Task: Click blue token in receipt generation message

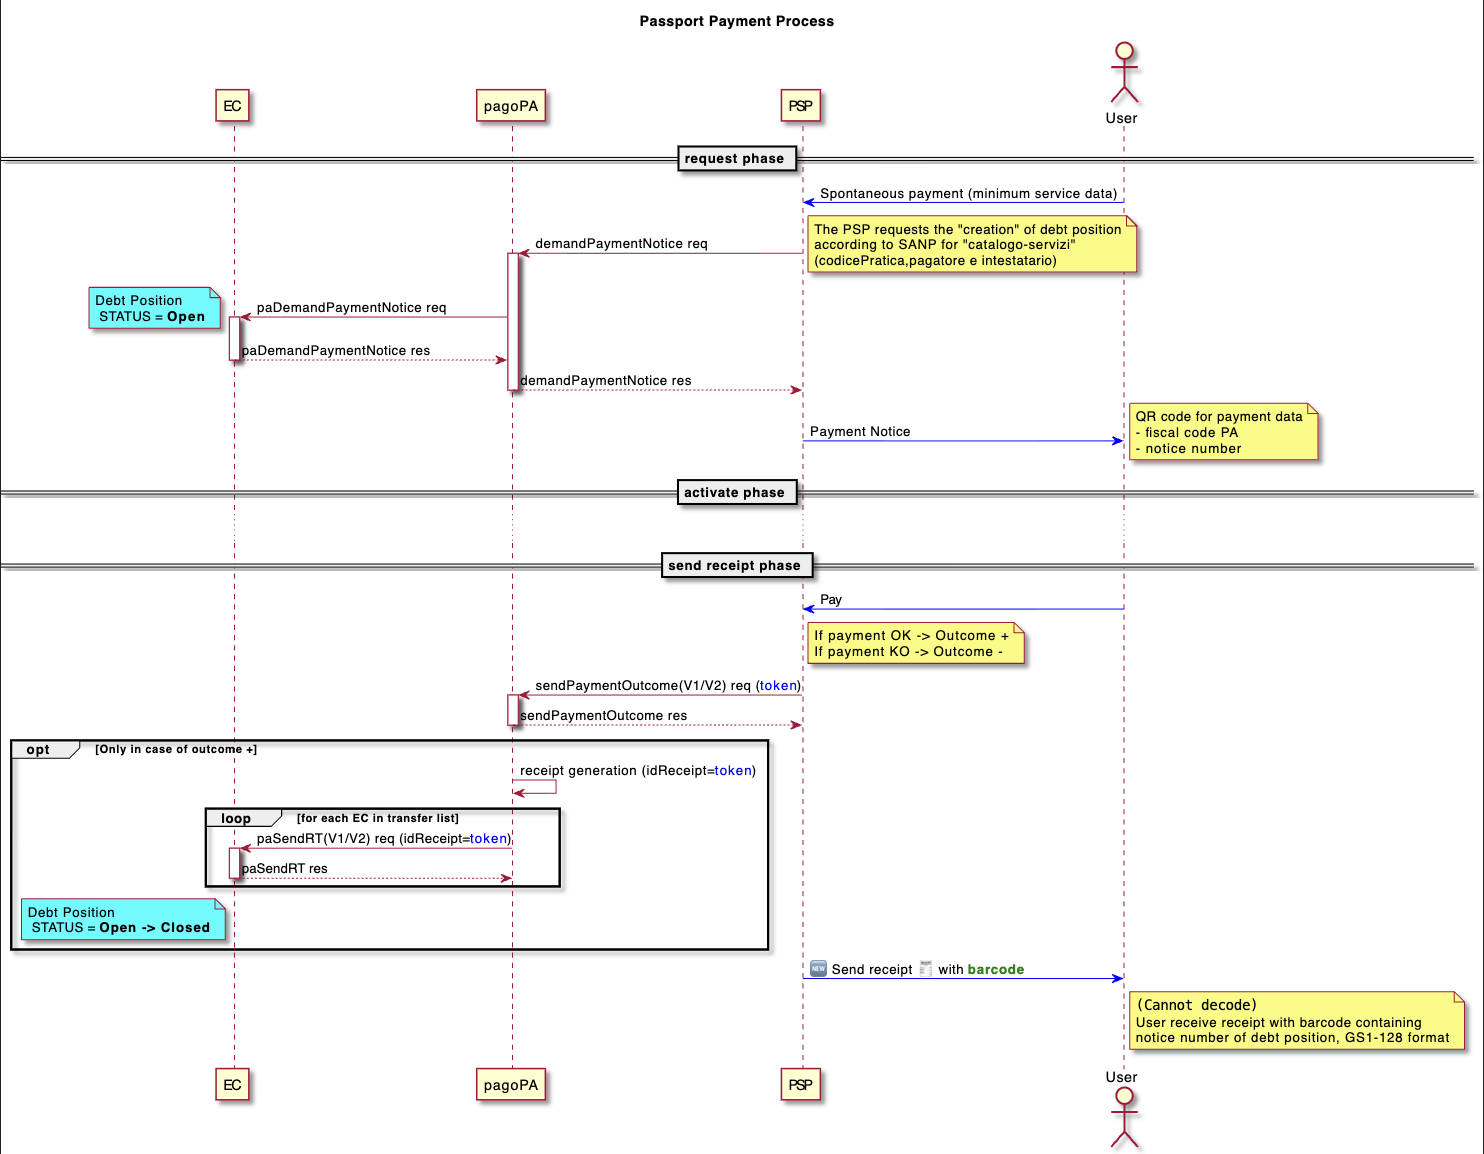Action: coord(733,771)
